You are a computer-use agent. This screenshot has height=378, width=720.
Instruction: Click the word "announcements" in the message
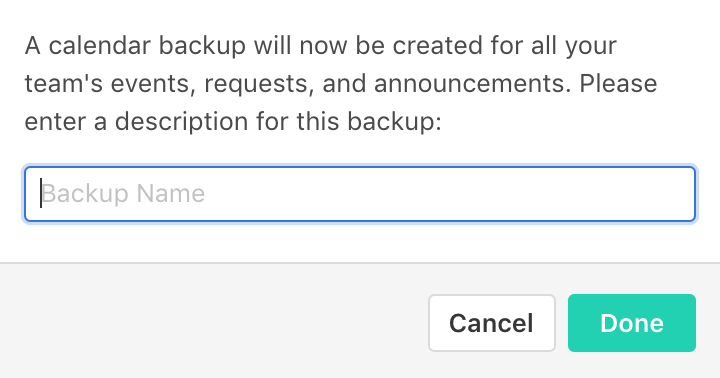pos(472,84)
